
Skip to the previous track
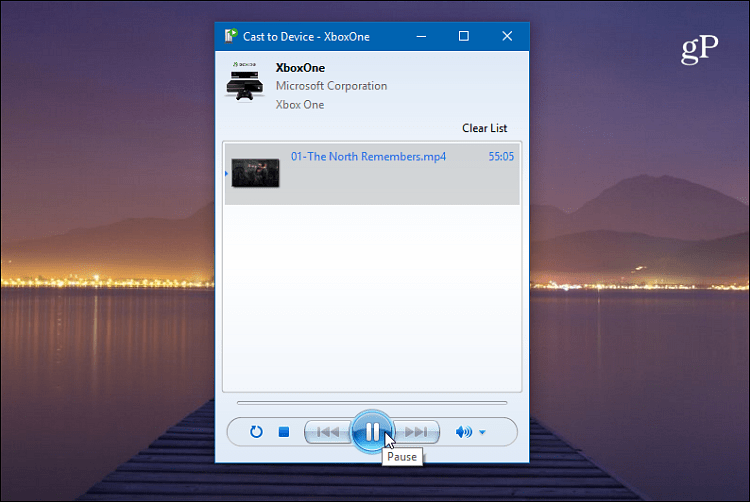pyautogui.click(x=328, y=432)
